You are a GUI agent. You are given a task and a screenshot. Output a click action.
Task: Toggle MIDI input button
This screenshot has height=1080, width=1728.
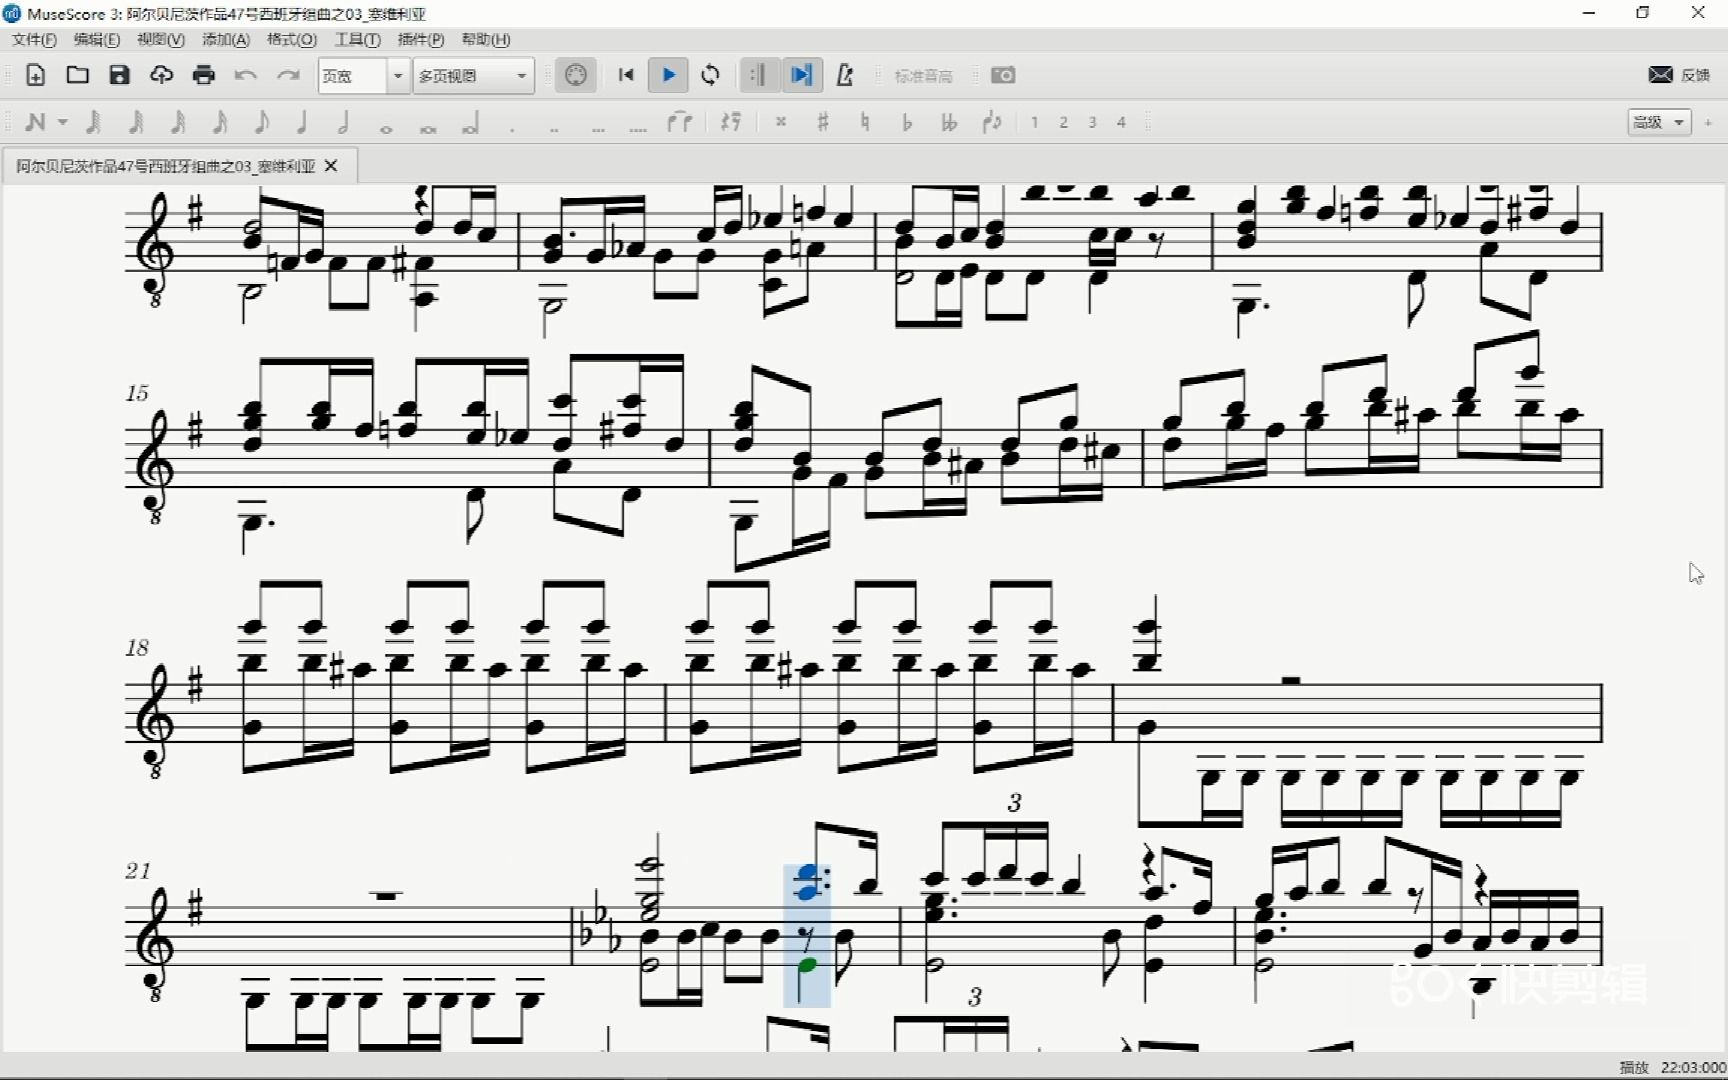[576, 75]
